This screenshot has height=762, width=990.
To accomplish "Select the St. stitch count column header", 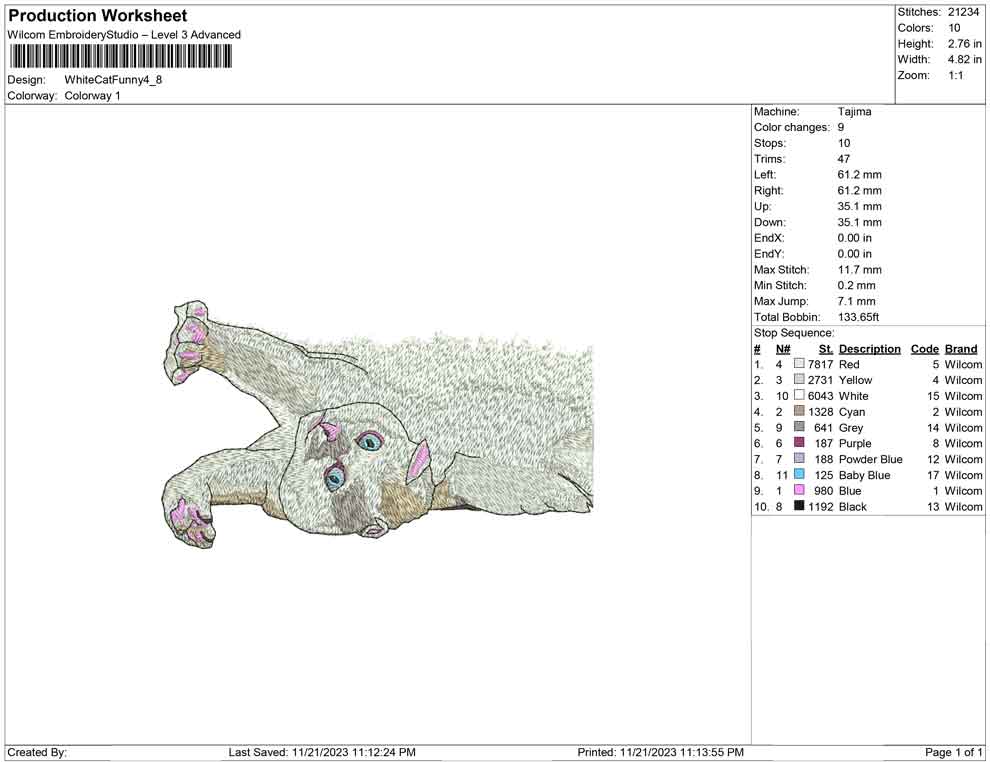I will 825,349.
